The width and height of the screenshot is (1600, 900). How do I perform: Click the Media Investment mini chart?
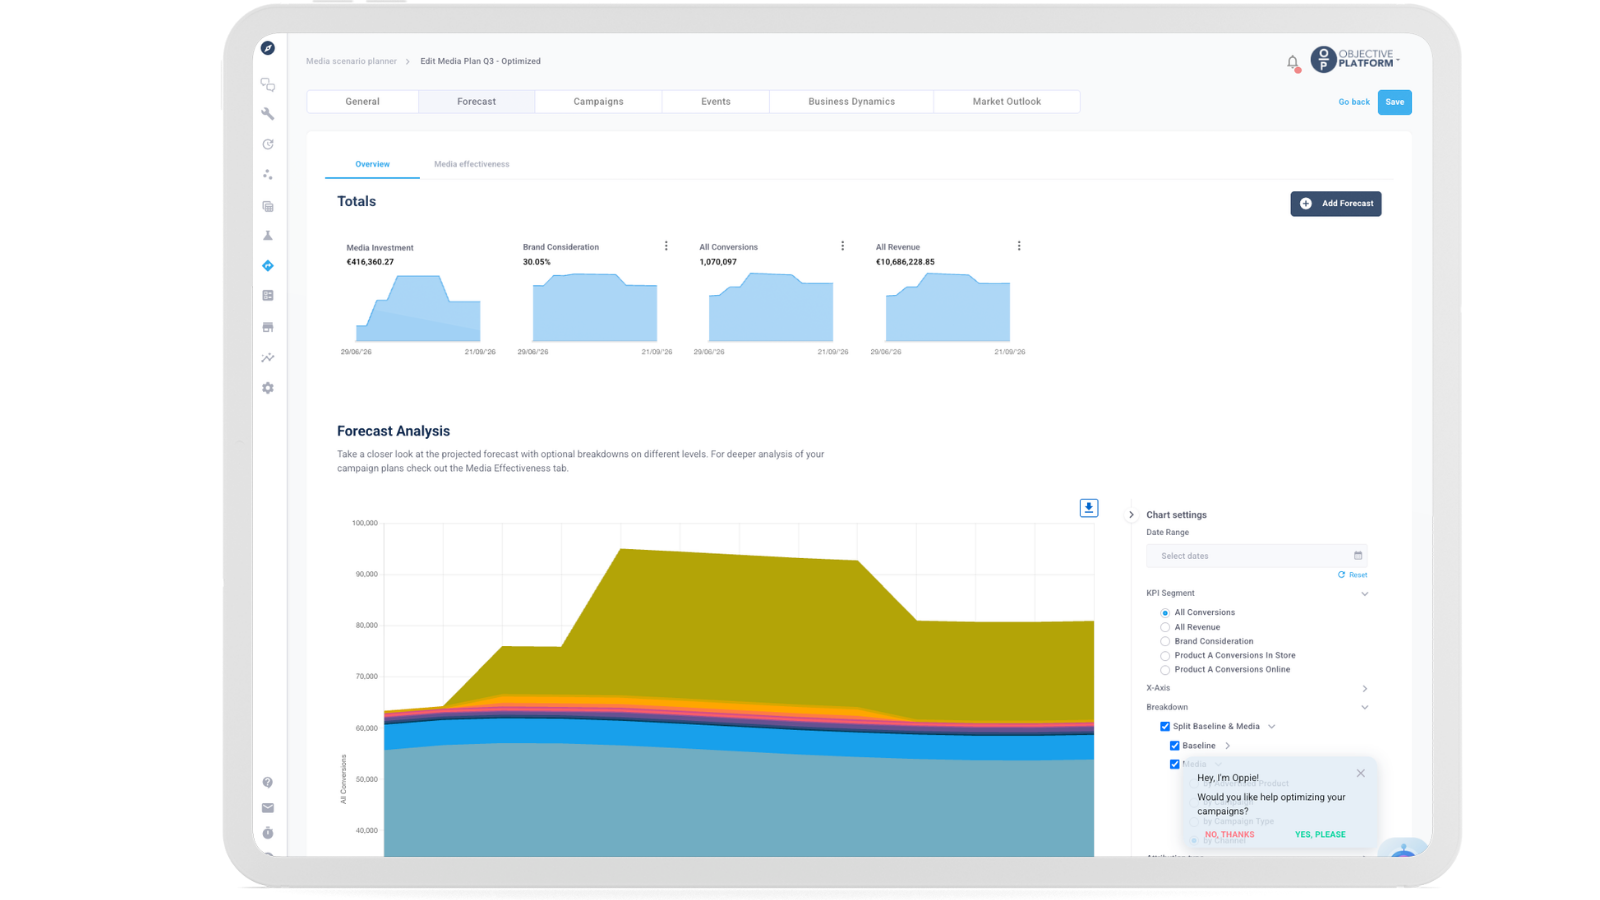pos(418,308)
